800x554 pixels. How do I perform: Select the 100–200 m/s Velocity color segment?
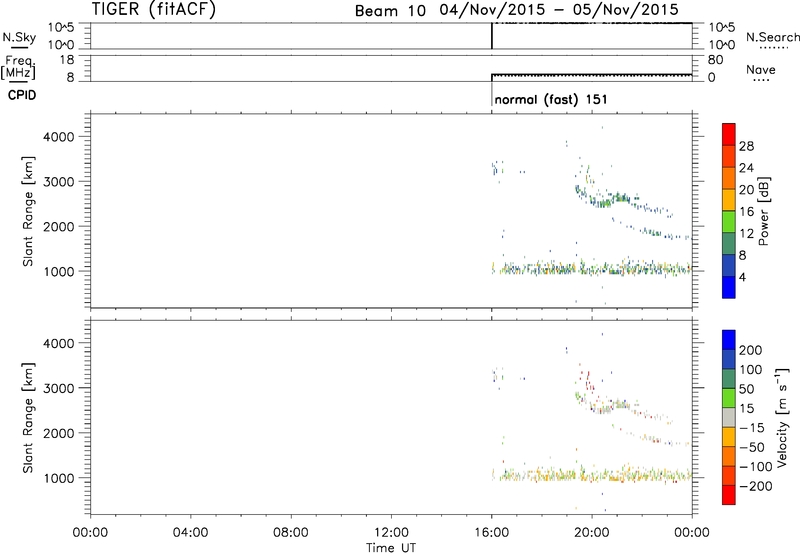(729, 360)
